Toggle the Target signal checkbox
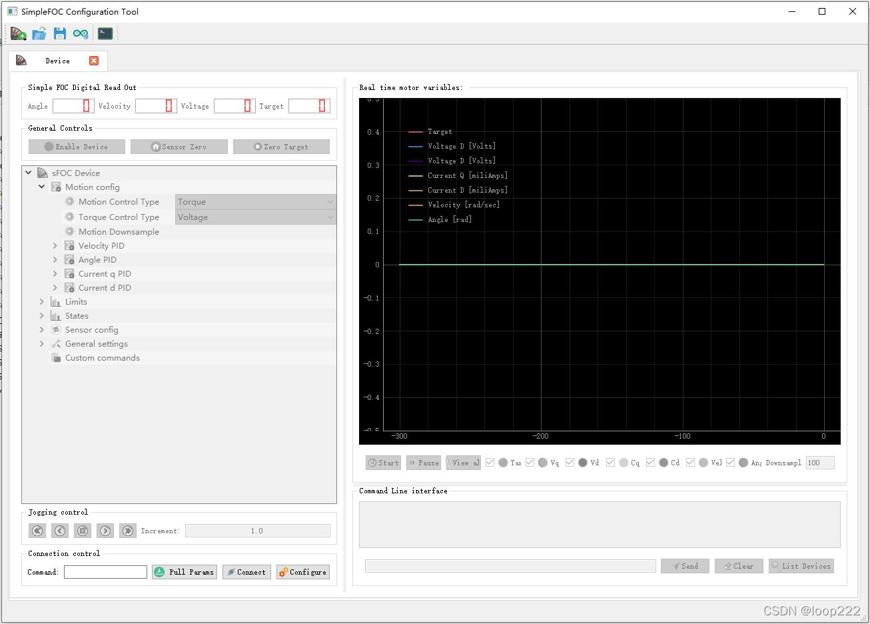The width and height of the screenshot is (870, 624). click(490, 463)
